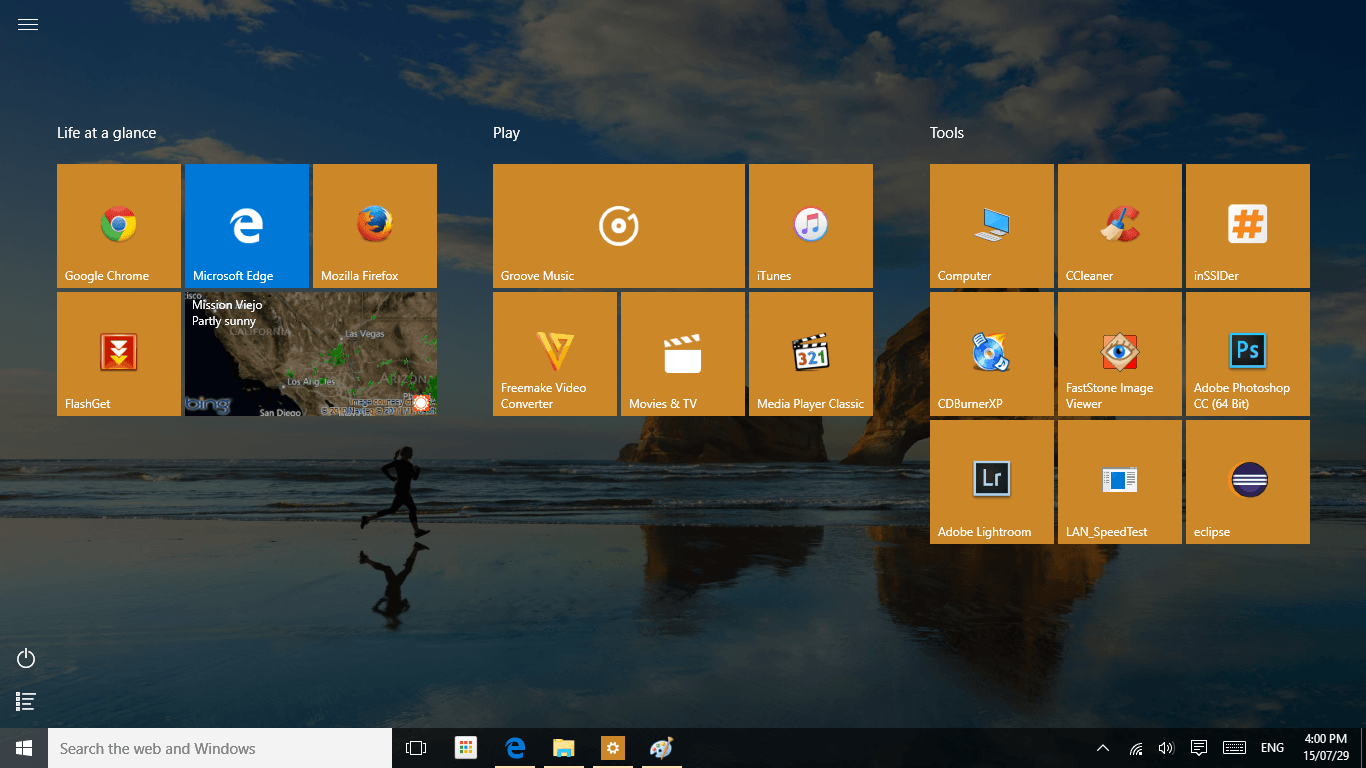This screenshot has height=768, width=1366.
Task: Launch Mozilla Firefox from Start tiles
Action: click(x=375, y=226)
